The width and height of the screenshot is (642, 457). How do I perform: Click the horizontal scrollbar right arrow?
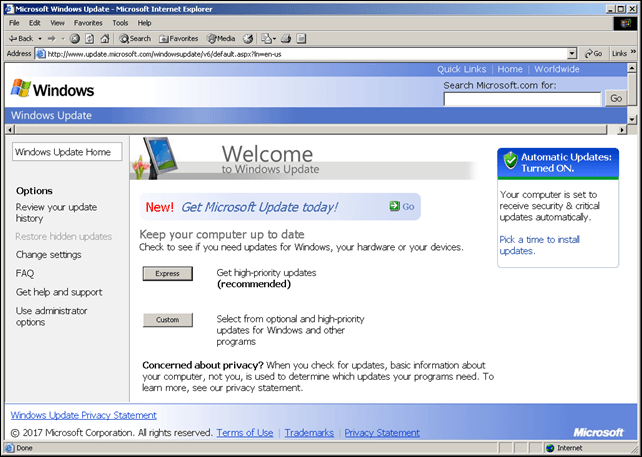coord(622,130)
